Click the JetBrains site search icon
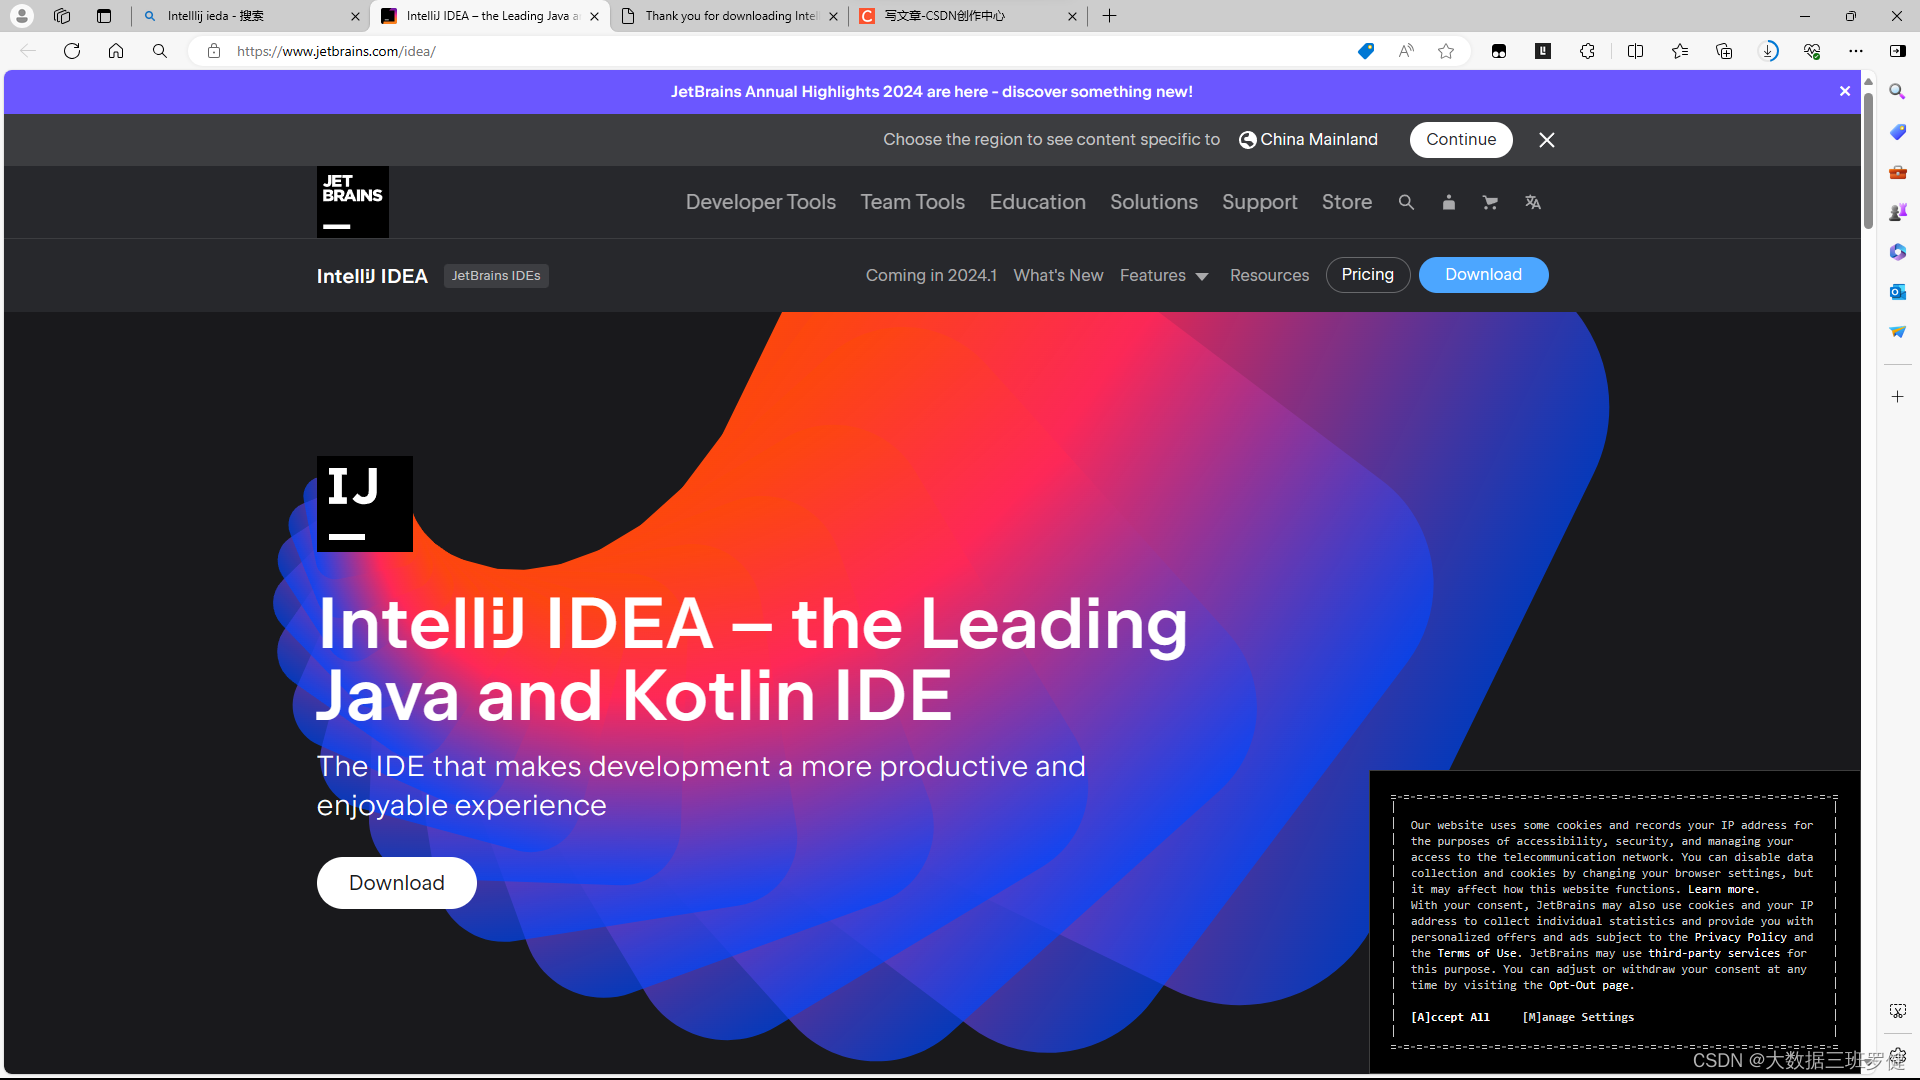The width and height of the screenshot is (1920, 1080). tap(1406, 202)
